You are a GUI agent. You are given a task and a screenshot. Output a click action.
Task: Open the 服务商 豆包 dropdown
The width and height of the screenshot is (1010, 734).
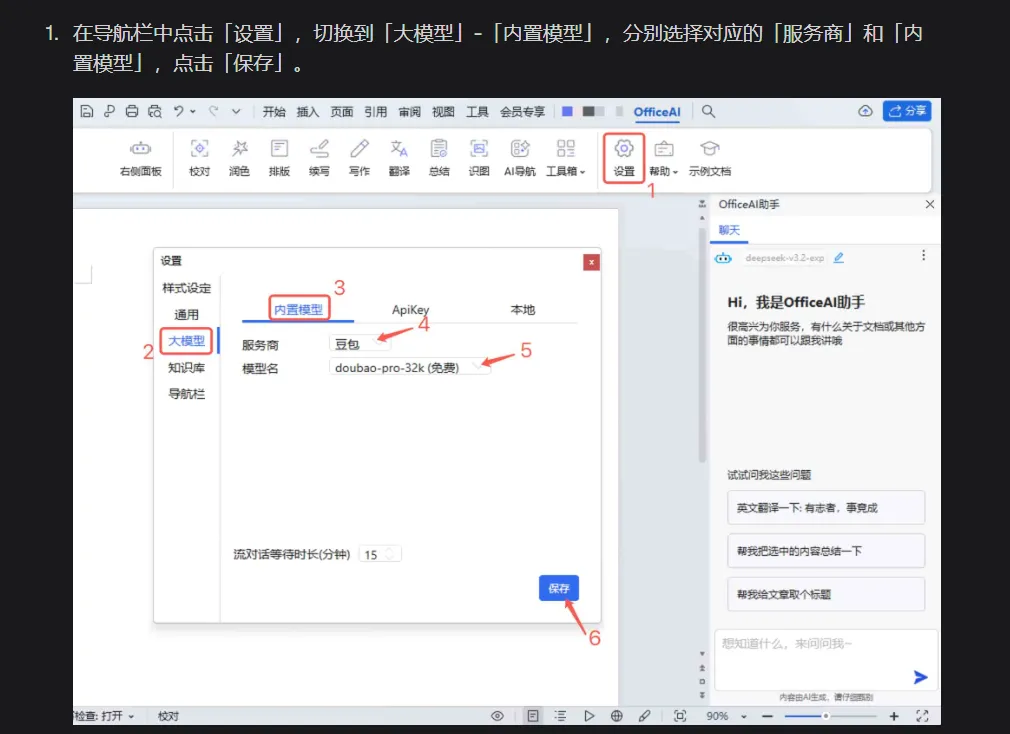pos(359,344)
